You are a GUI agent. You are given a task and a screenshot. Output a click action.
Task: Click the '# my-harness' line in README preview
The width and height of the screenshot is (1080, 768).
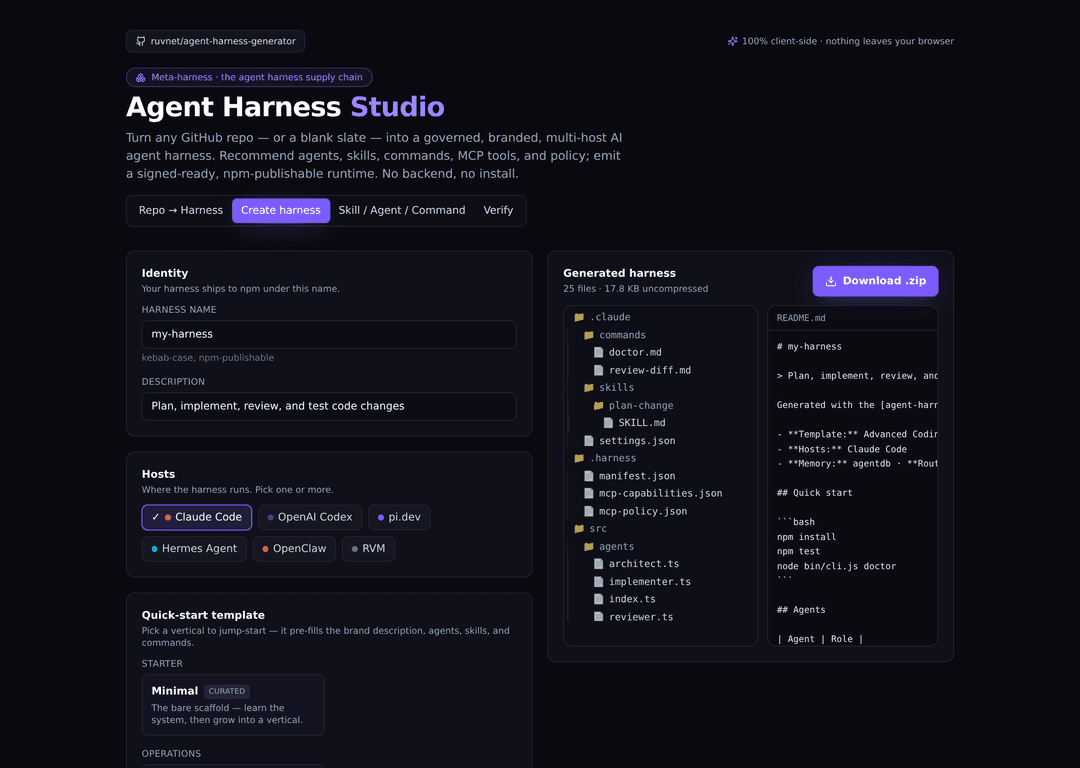pos(809,346)
